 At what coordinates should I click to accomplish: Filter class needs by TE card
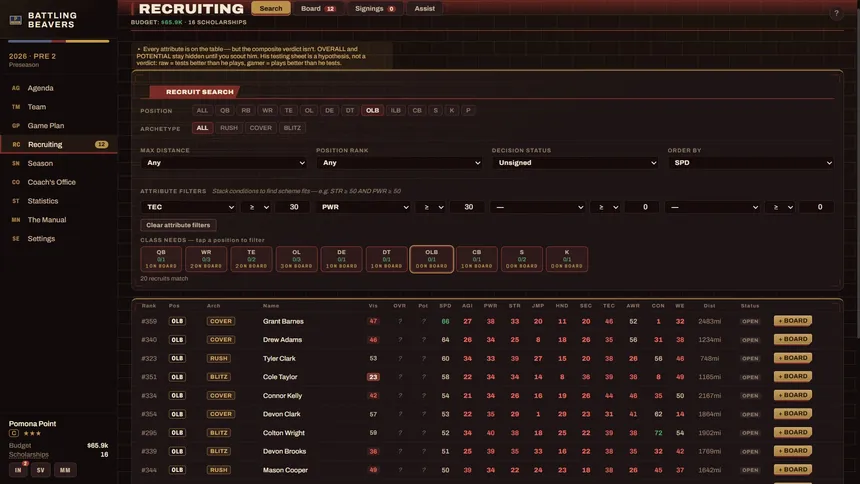[x=251, y=259]
